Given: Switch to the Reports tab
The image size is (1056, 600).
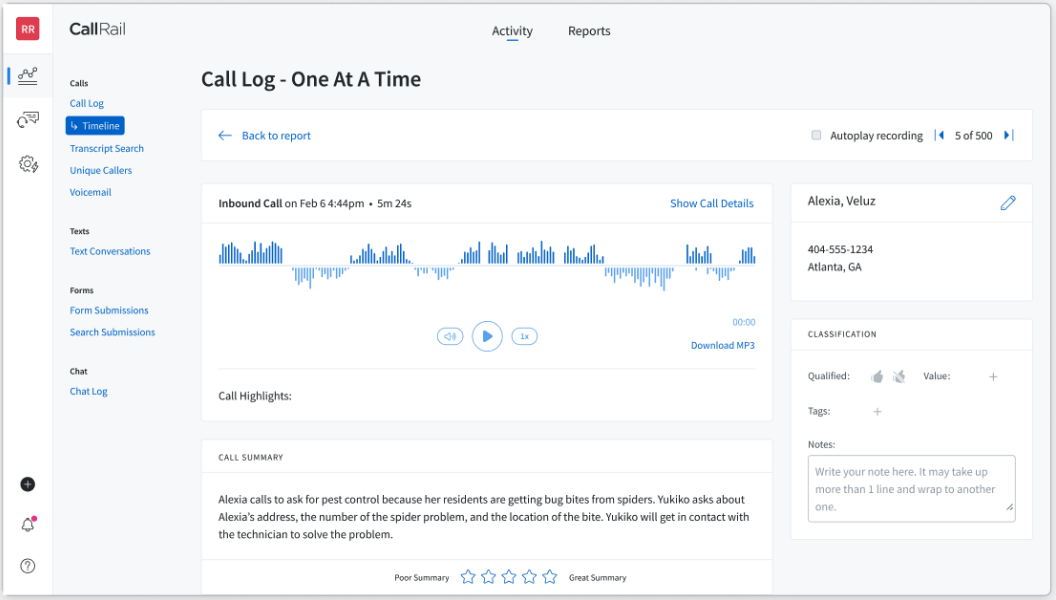Looking at the screenshot, I should point(589,31).
